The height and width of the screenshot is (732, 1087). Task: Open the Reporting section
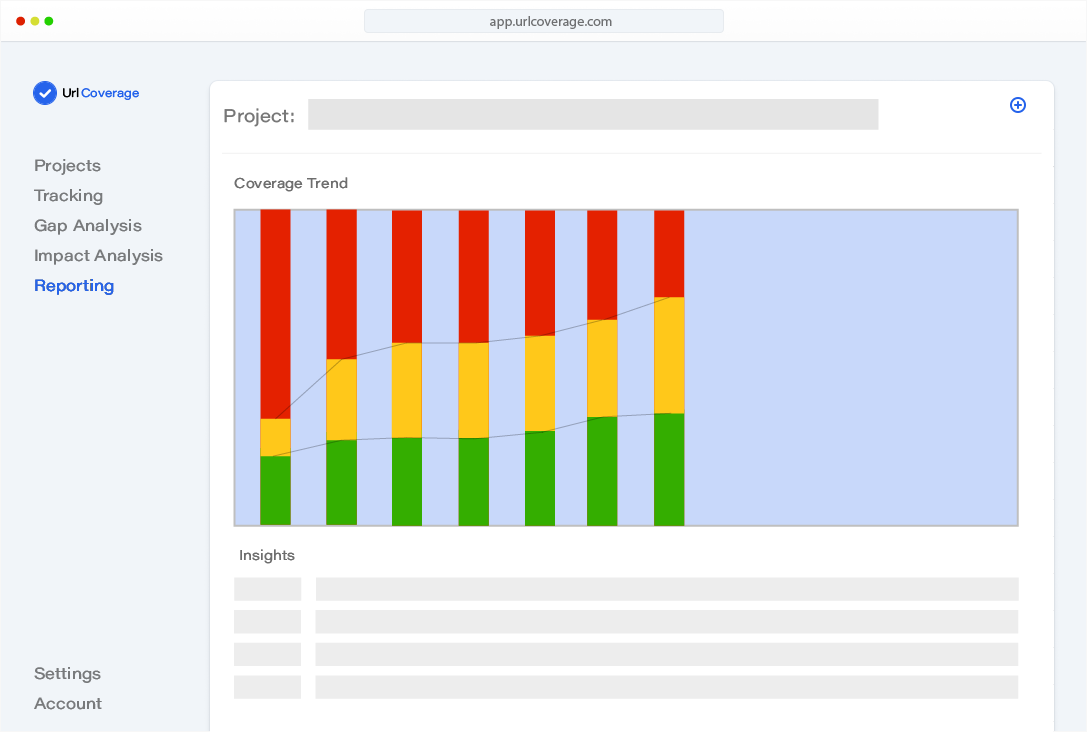pyautogui.click(x=74, y=286)
